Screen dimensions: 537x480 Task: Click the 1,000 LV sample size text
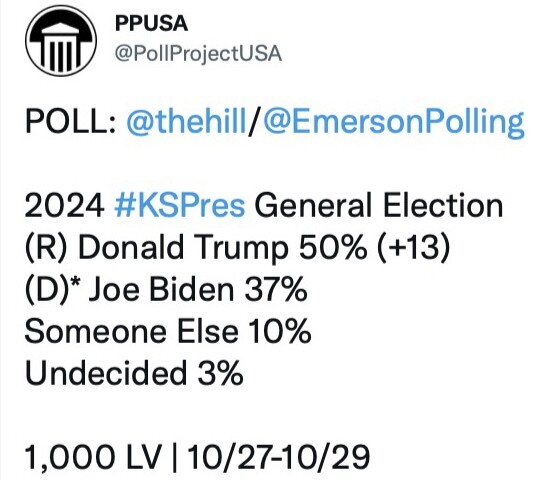click(x=93, y=457)
